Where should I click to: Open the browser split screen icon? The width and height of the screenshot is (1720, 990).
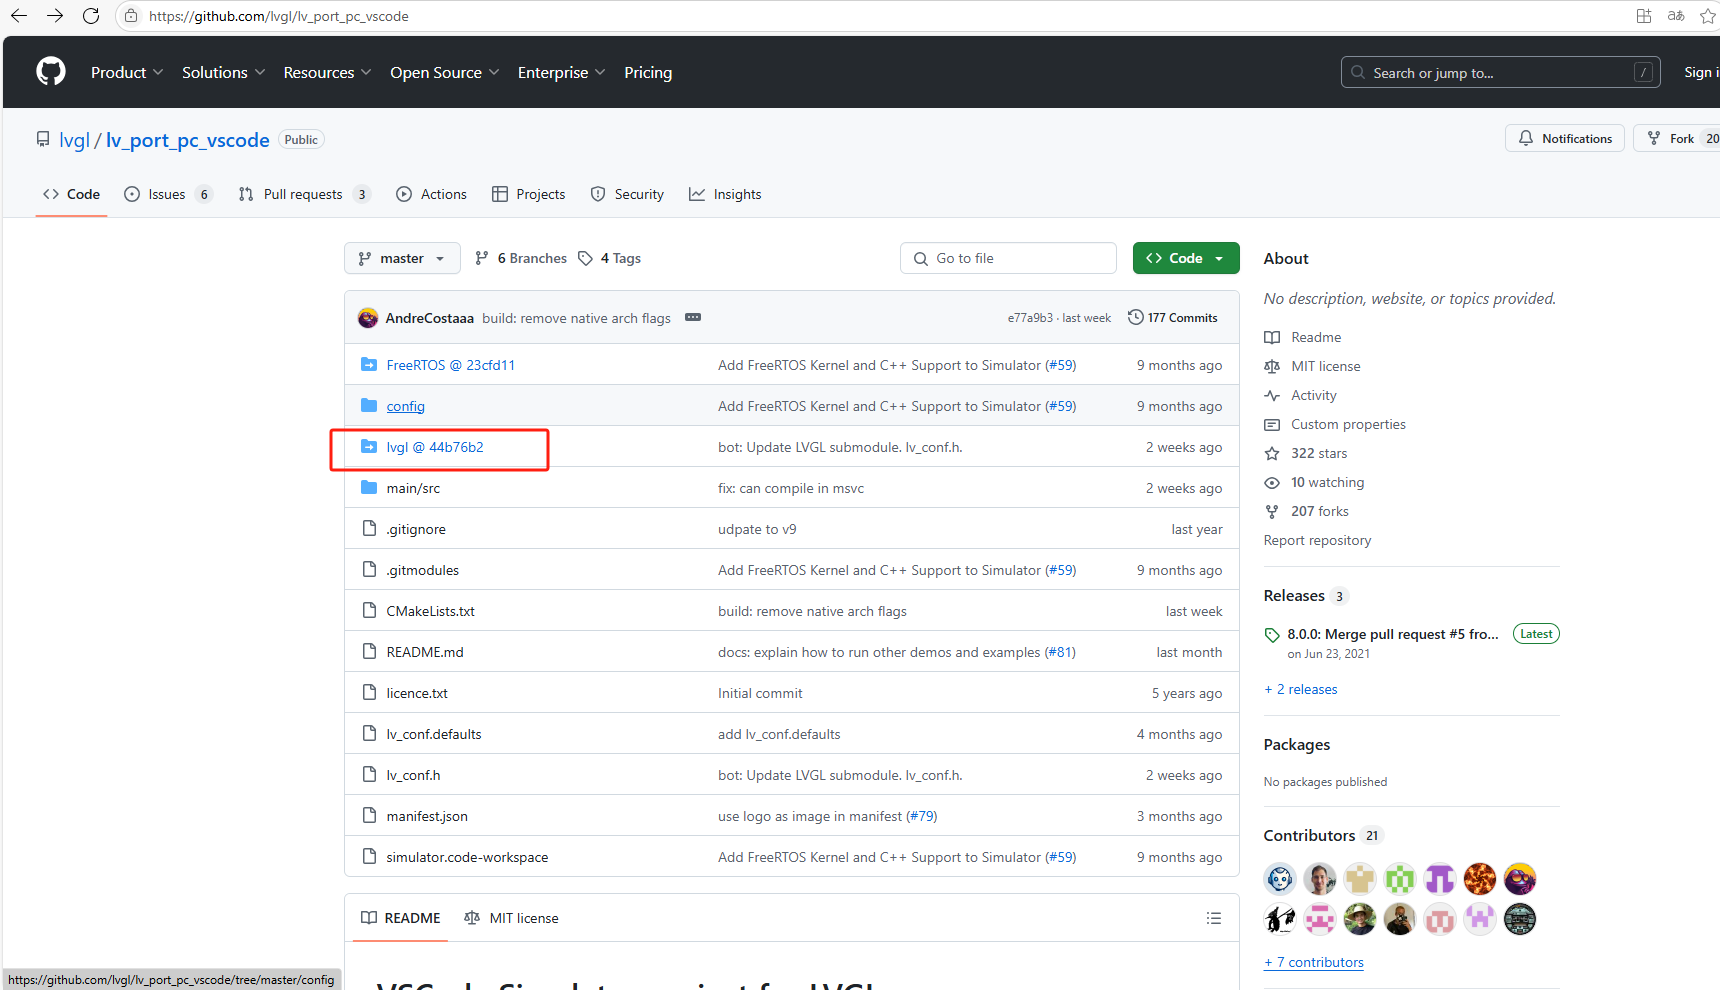(x=1644, y=16)
